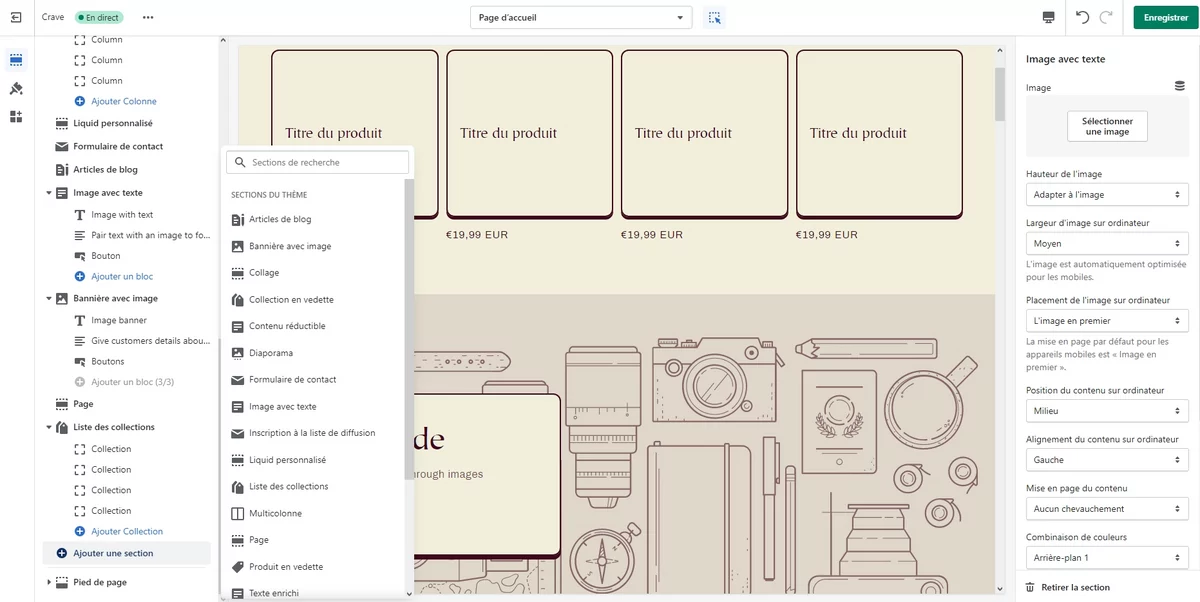Screen dimensions: 1200x602
Task: Expand the Pied de page group
Action: 49,582
